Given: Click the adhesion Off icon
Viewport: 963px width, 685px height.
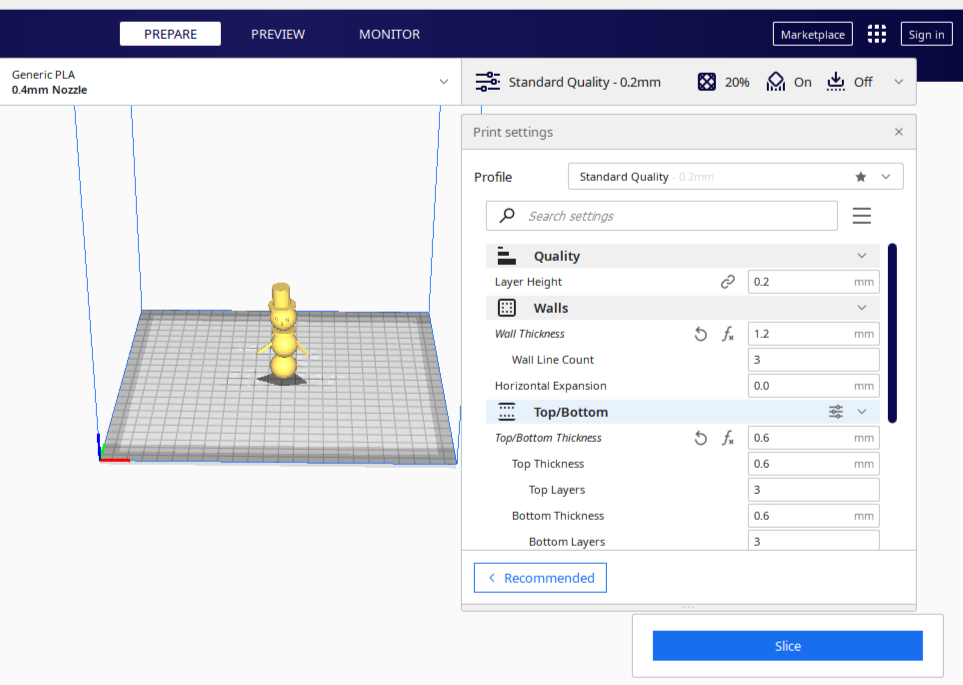Looking at the screenshot, I should 835,82.
